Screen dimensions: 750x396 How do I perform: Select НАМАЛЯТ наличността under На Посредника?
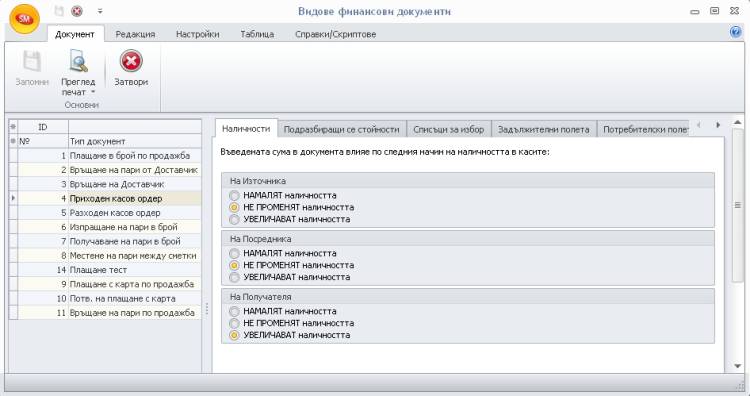point(234,253)
